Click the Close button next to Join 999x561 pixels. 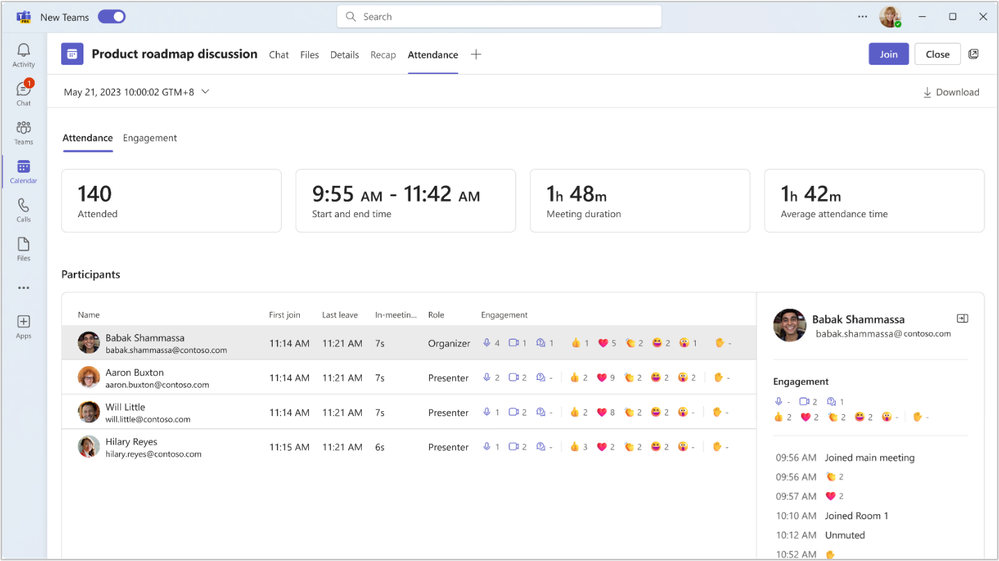937,54
